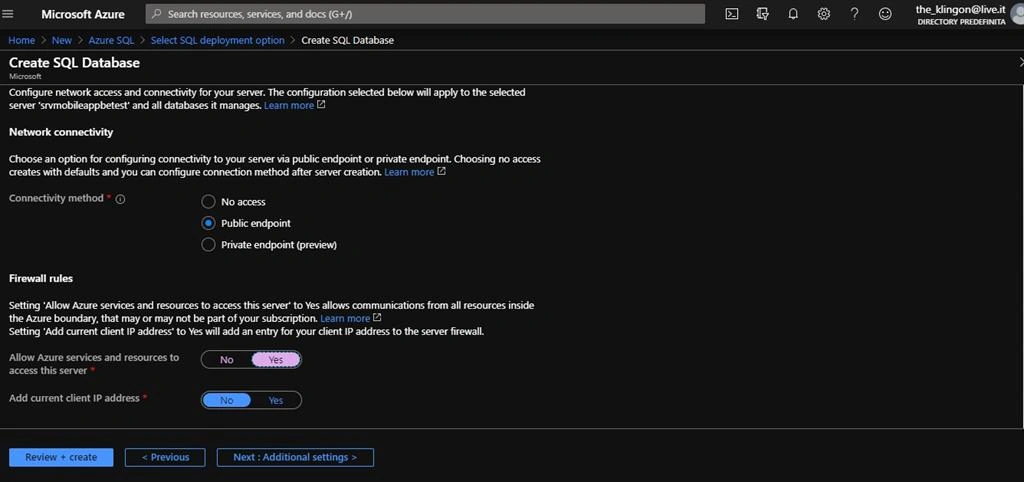This screenshot has height=482, width=1024.
Task: Click the Microsoft Azure portal title
Action: point(83,14)
